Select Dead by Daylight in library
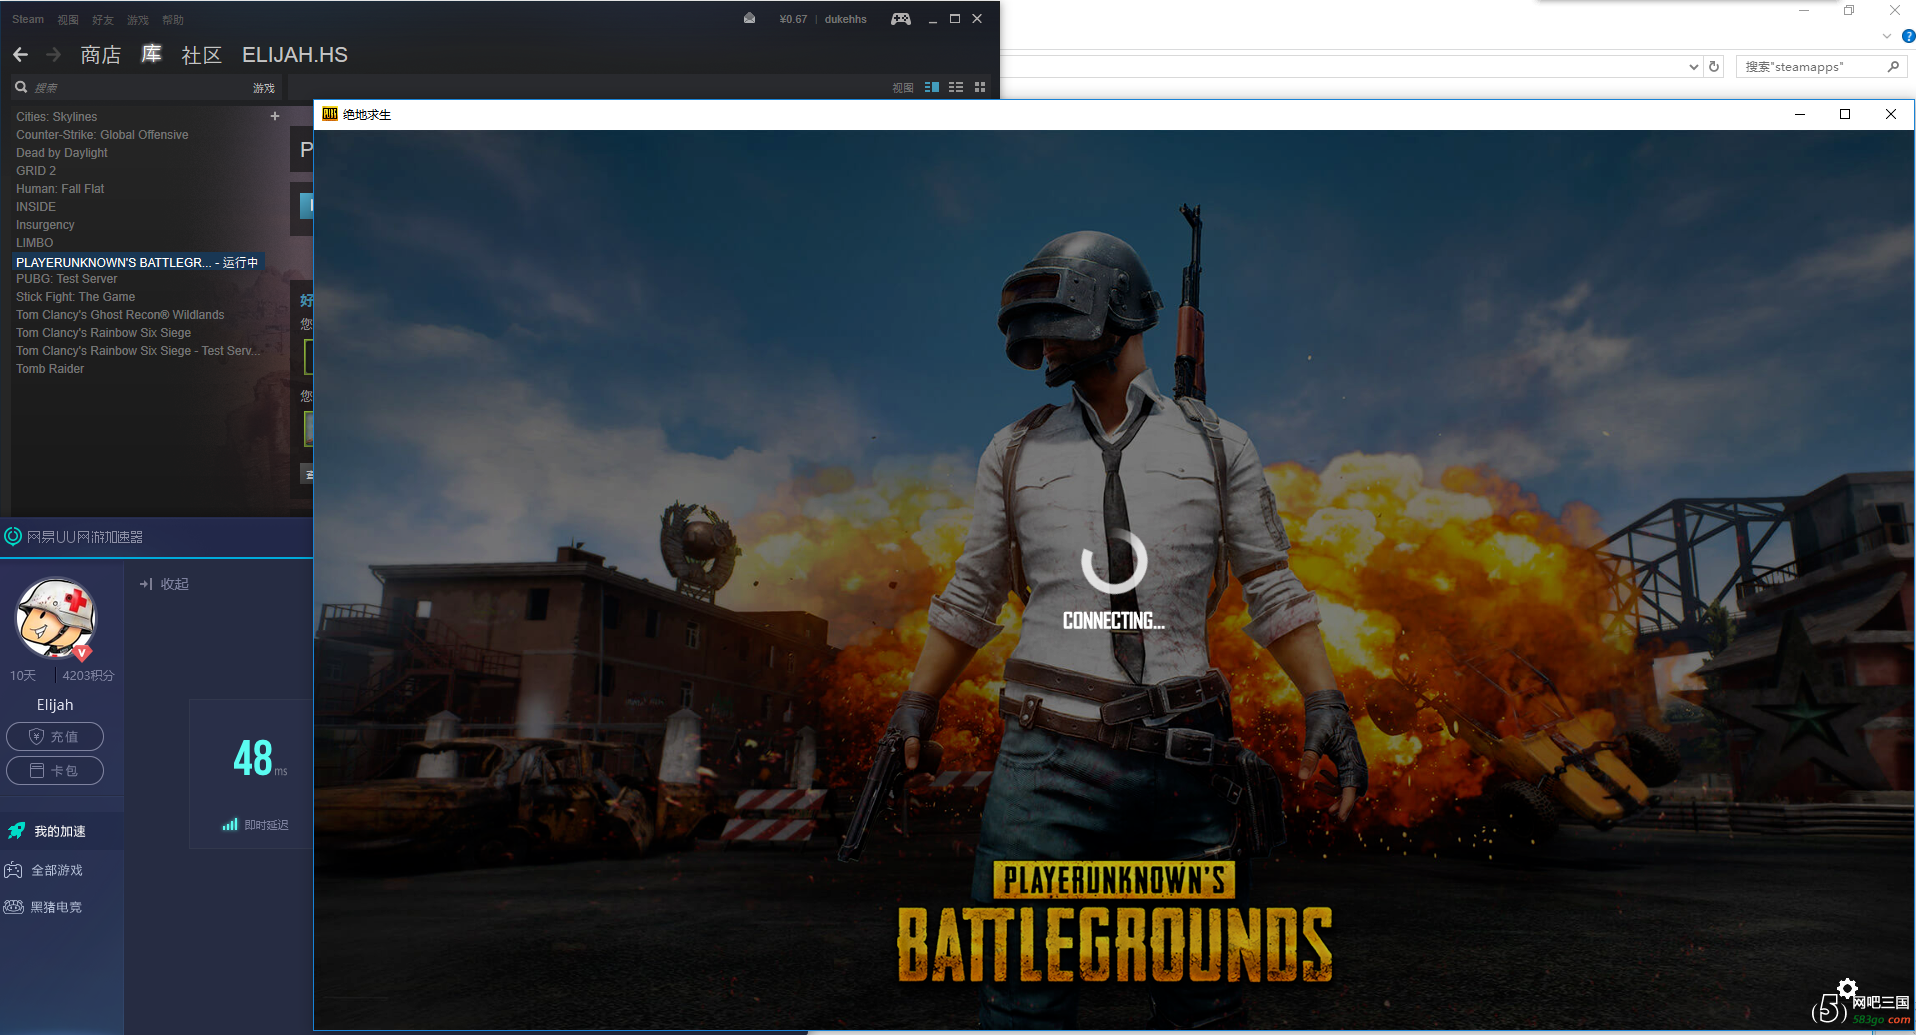This screenshot has height=1035, width=1916. pos(62,153)
